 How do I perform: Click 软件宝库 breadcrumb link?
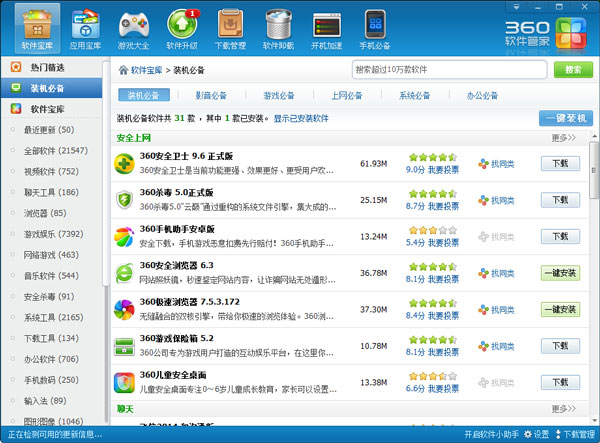coord(147,70)
